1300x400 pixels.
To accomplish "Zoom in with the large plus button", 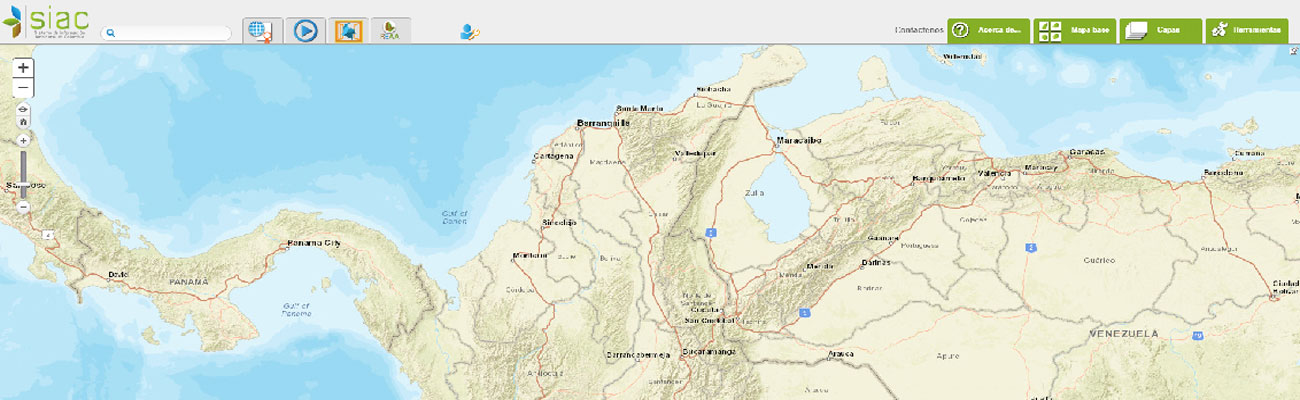I will click(x=23, y=68).
